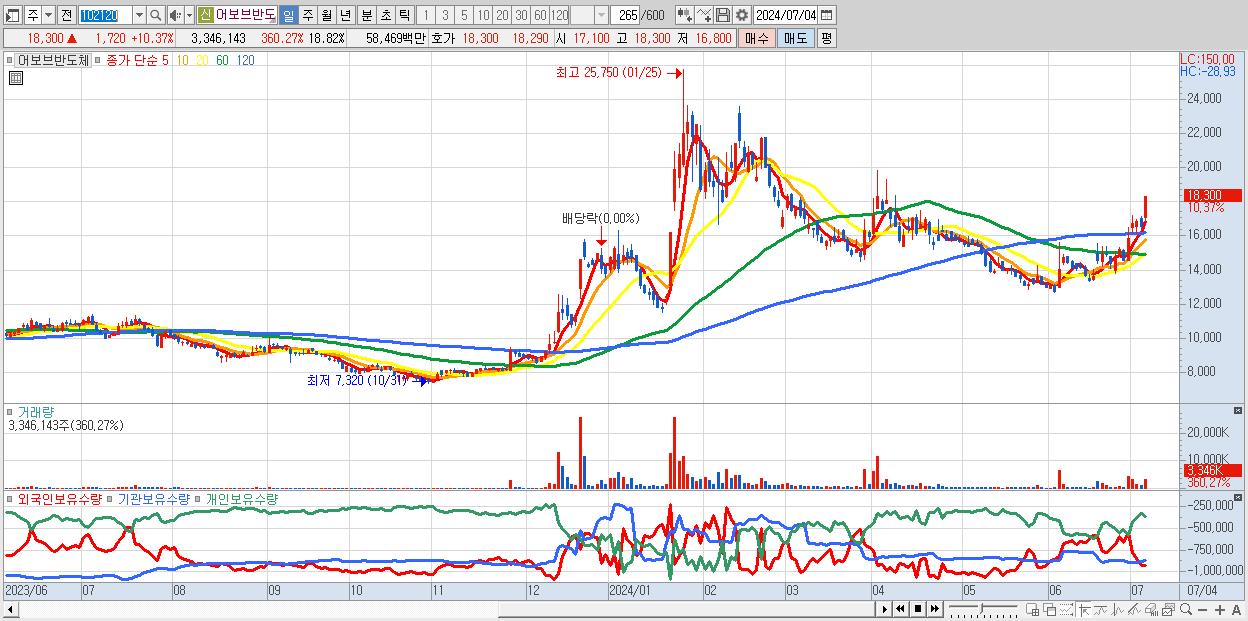Click the speaker sound icon
1248x621 pixels.
[x=175, y=16]
